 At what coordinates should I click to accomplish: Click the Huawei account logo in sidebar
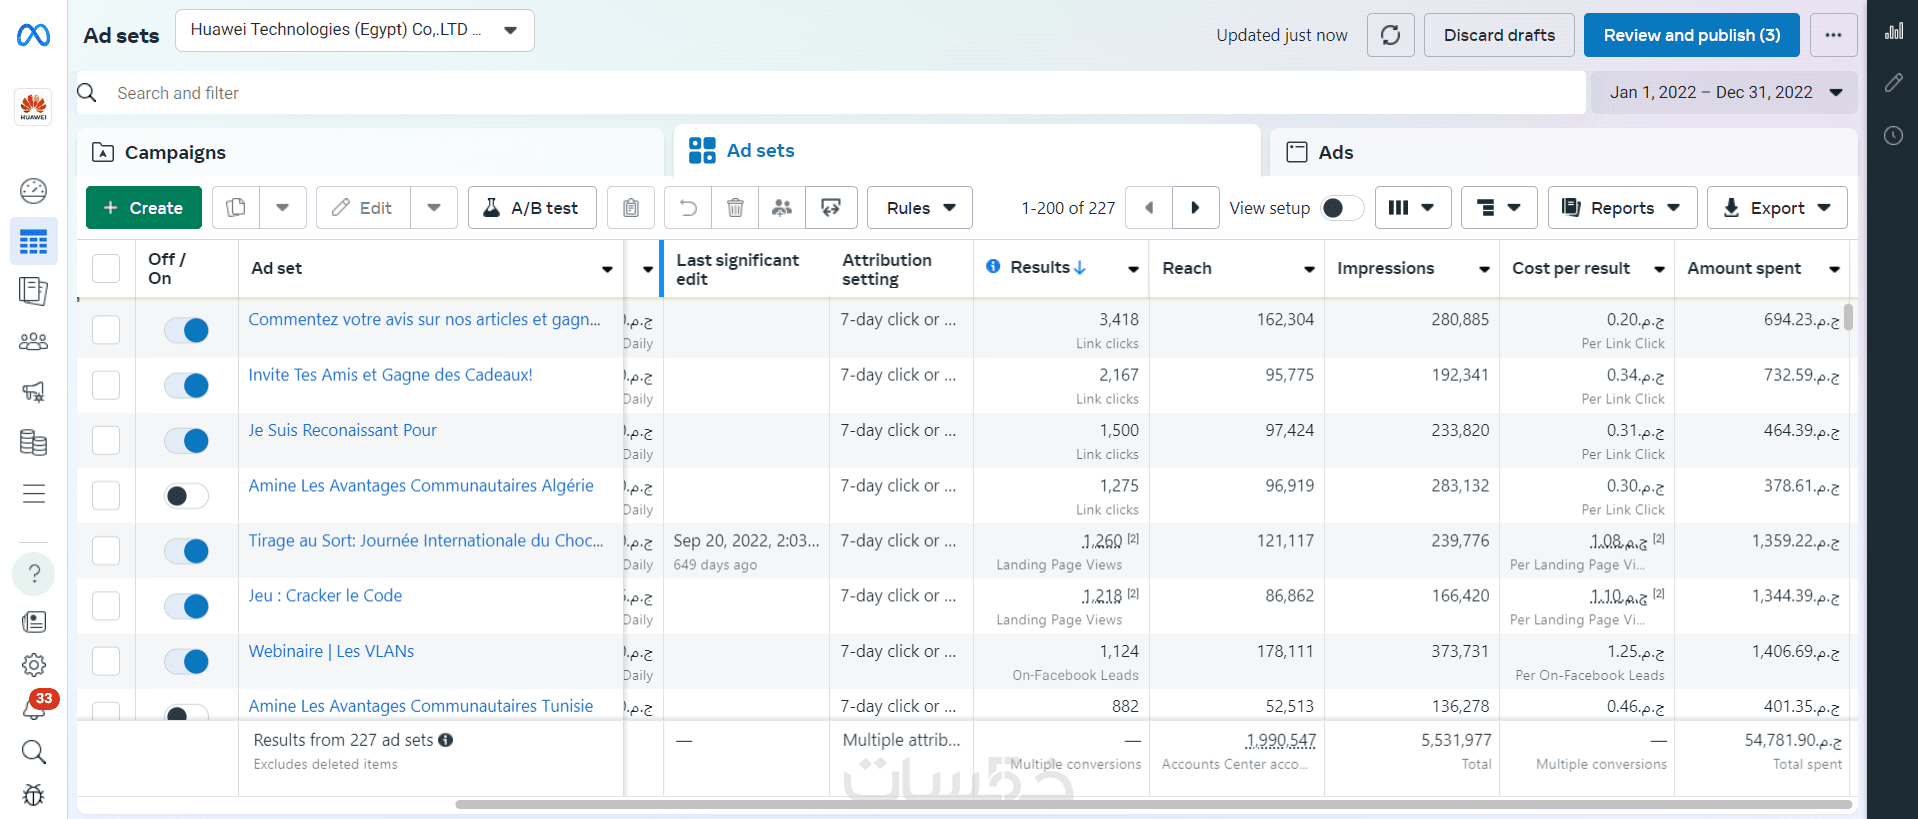point(34,107)
